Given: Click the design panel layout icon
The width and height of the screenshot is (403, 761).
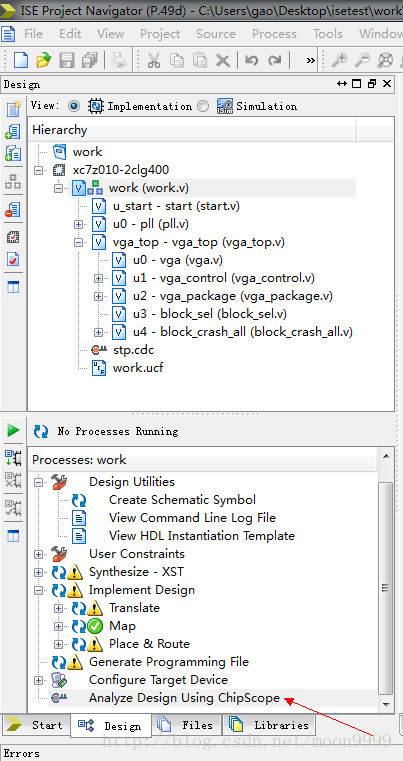Looking at the screenshot, I should coord(13,287).
